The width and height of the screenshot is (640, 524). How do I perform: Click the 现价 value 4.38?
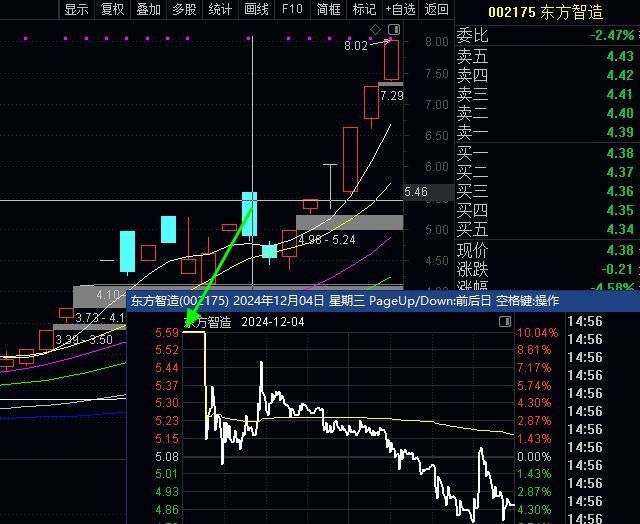pyautogui.click(x=620, y=250)
